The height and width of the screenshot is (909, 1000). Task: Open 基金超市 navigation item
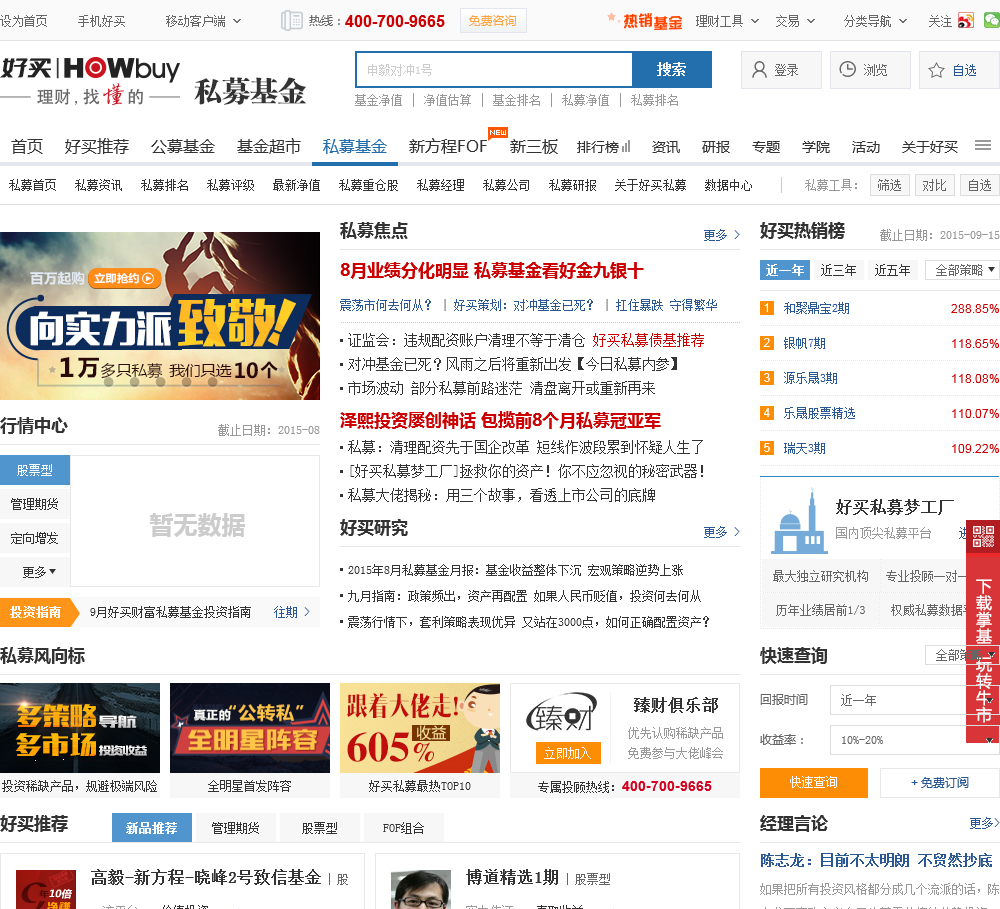click(x=268, y=147)
